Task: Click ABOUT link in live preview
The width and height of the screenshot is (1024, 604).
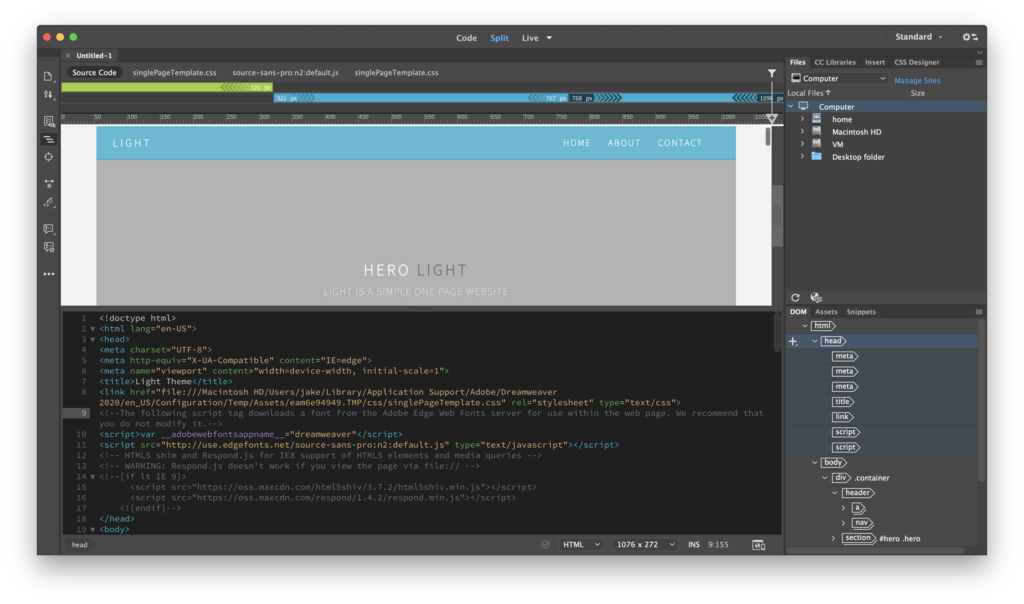Action: point(624,143)
